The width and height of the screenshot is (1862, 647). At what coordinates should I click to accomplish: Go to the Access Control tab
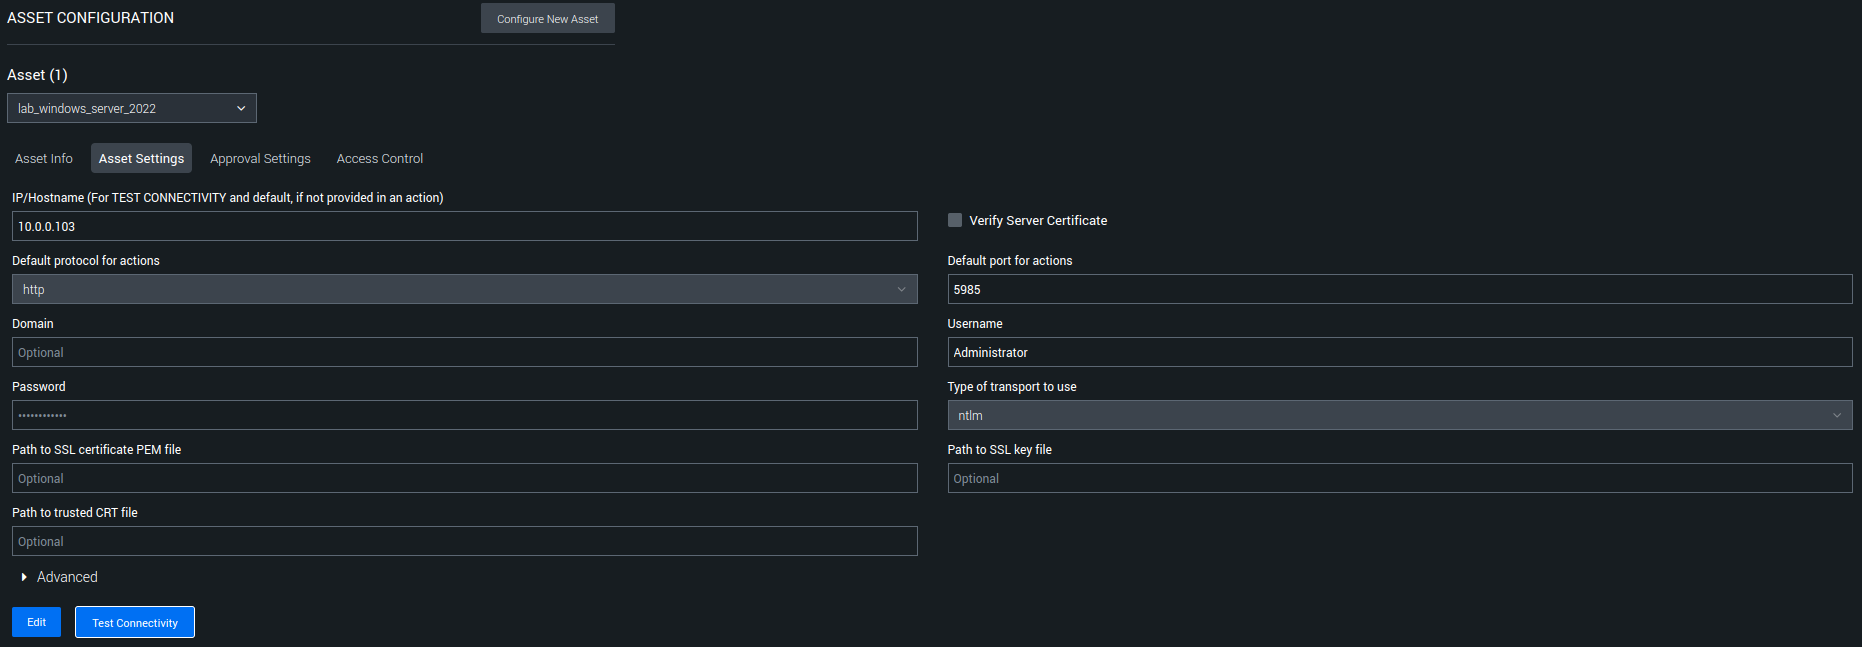[380, 159]
